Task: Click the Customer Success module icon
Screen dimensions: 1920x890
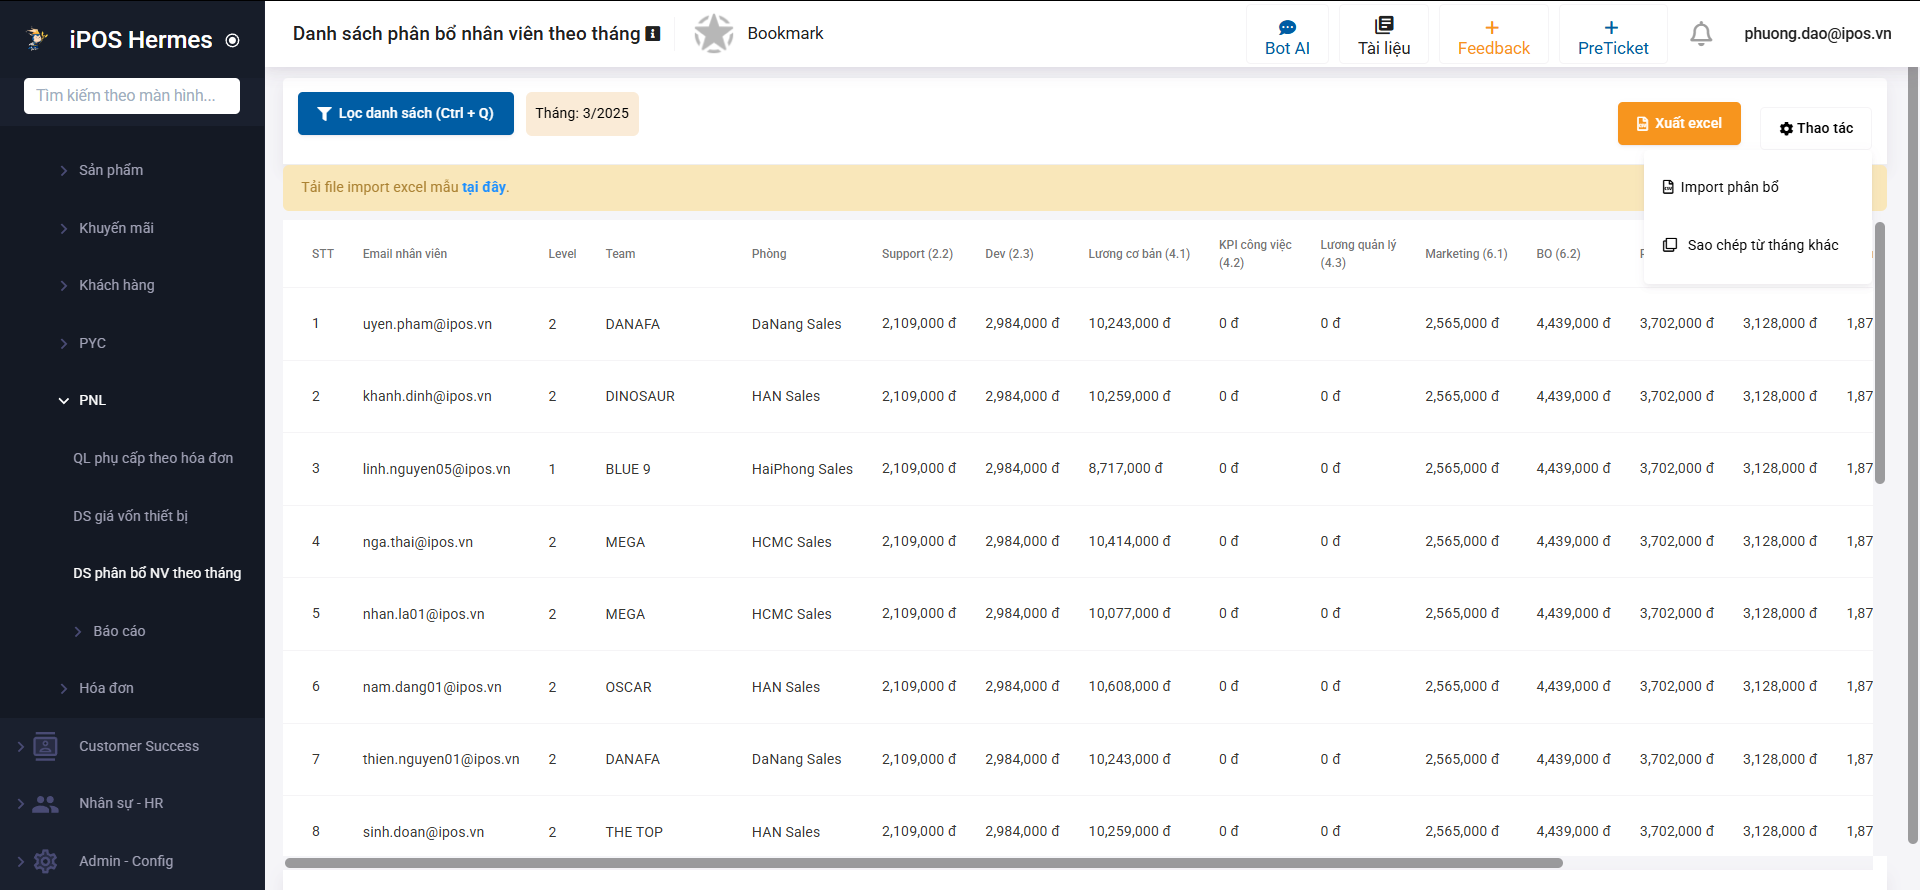Action: [x=45, y=746]
